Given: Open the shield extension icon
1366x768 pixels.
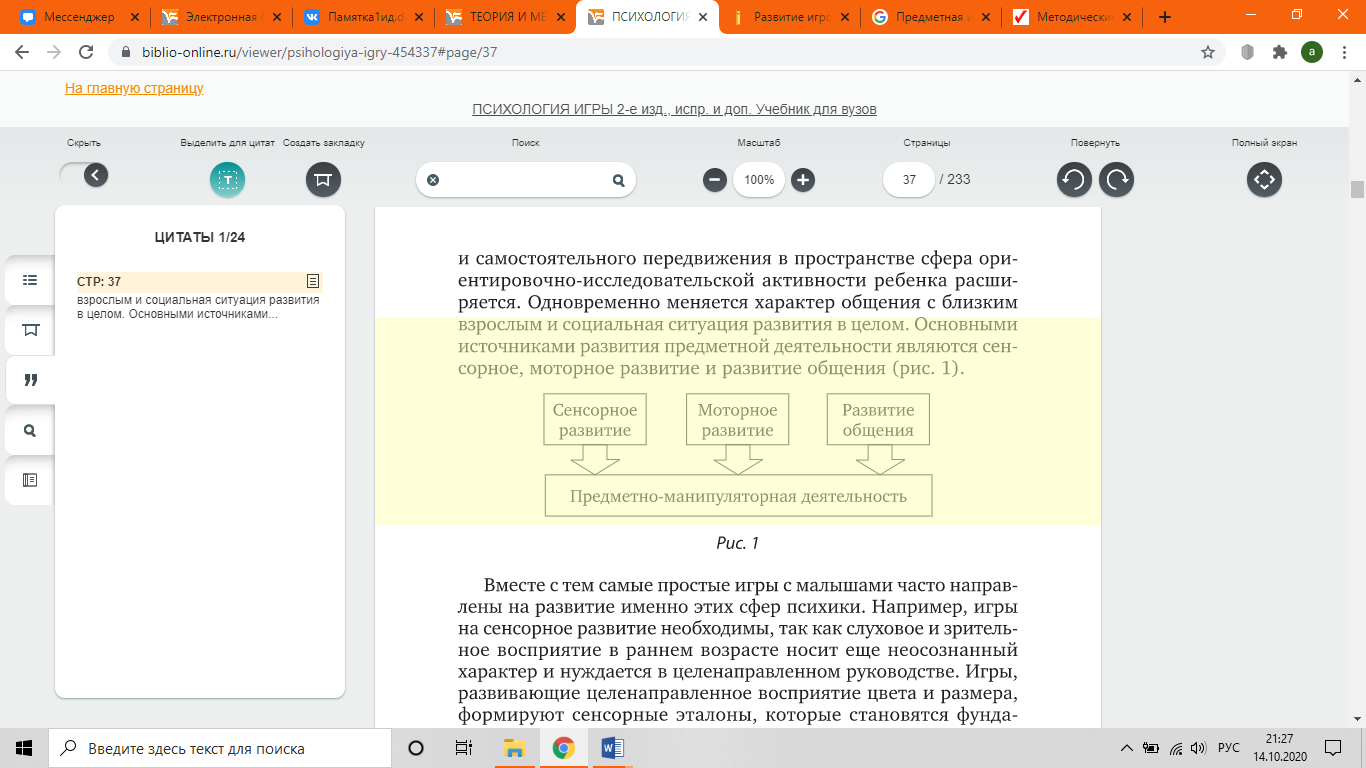Looking at the screenshot, I should pos(1247,52).
